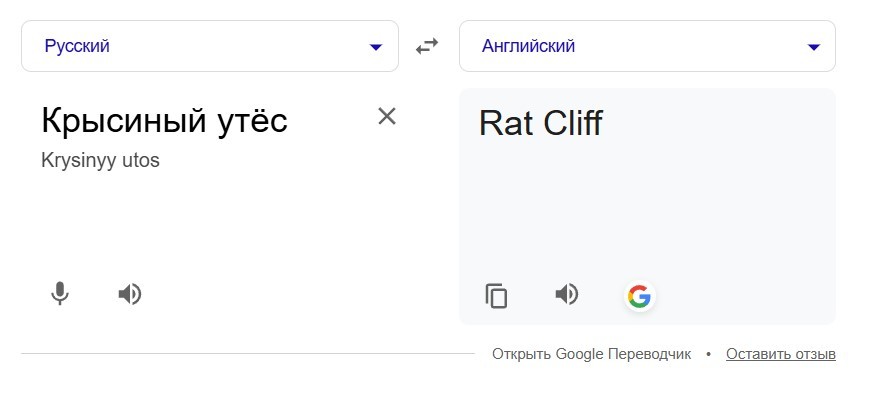Open the Английский target language selector

coord(647,46)
